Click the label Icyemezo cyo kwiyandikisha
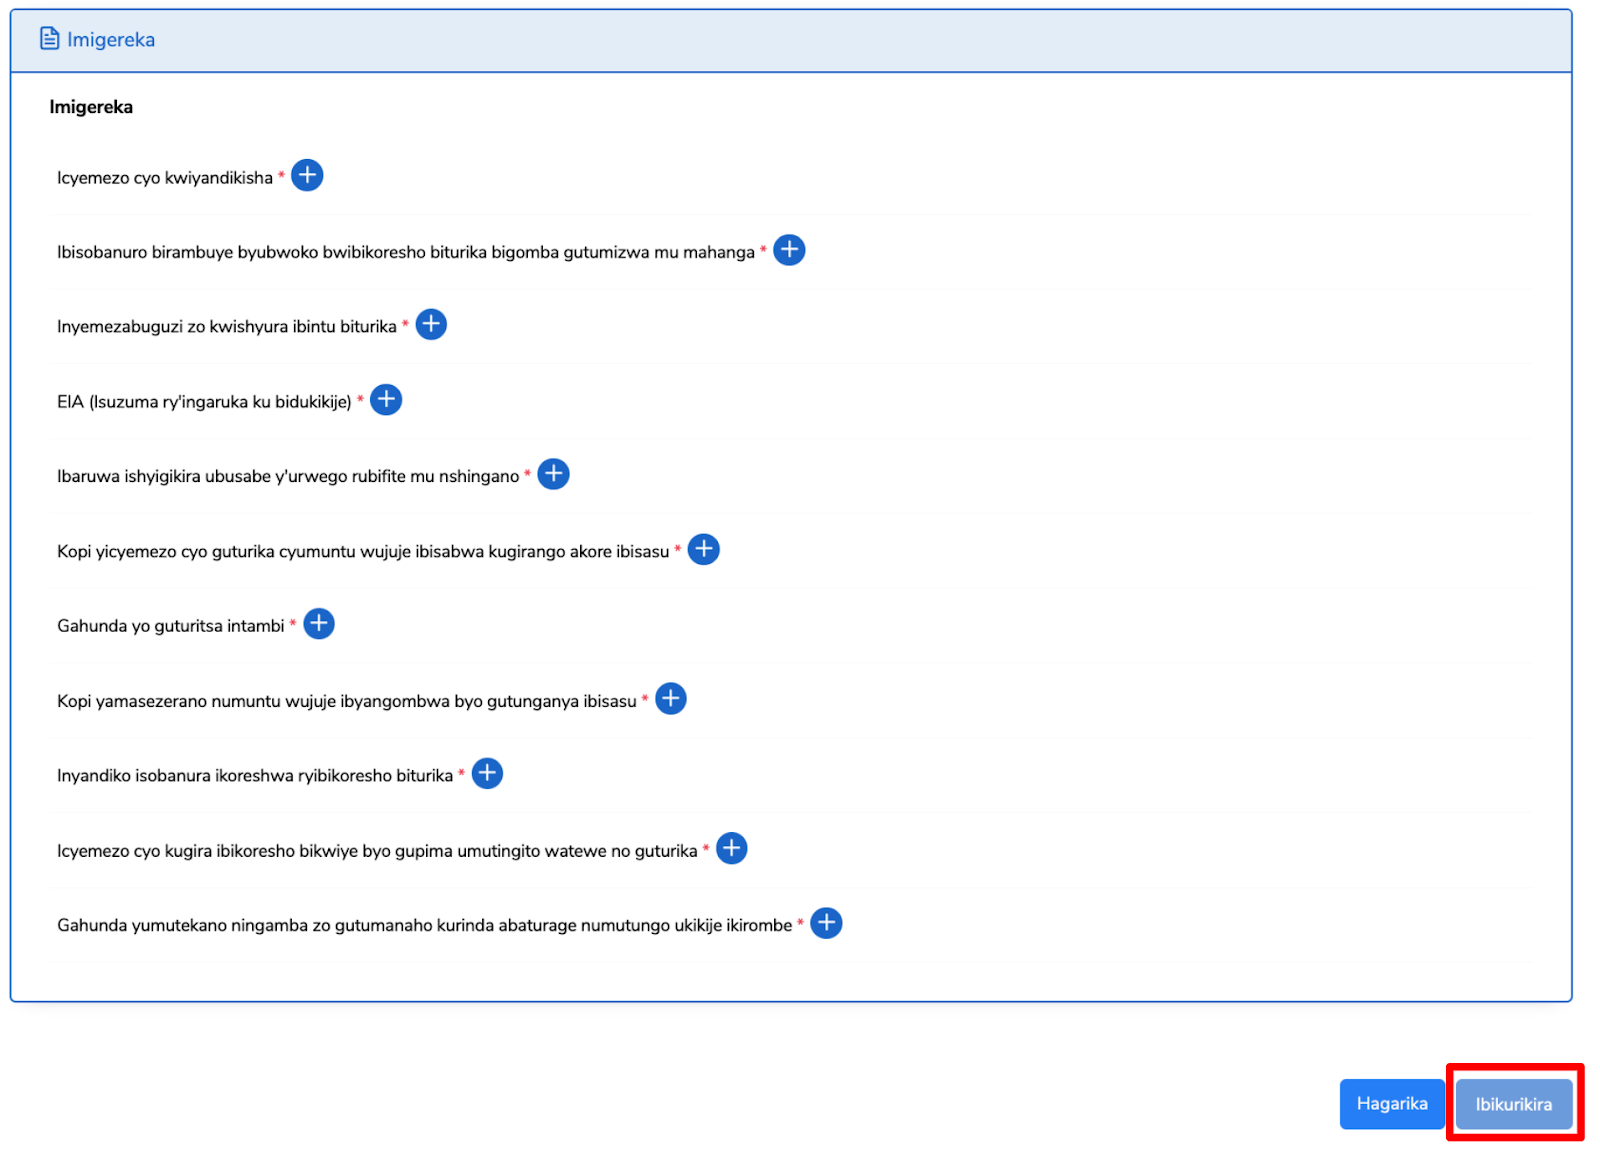This screenshot has width=1600, height=1165. 165,178
